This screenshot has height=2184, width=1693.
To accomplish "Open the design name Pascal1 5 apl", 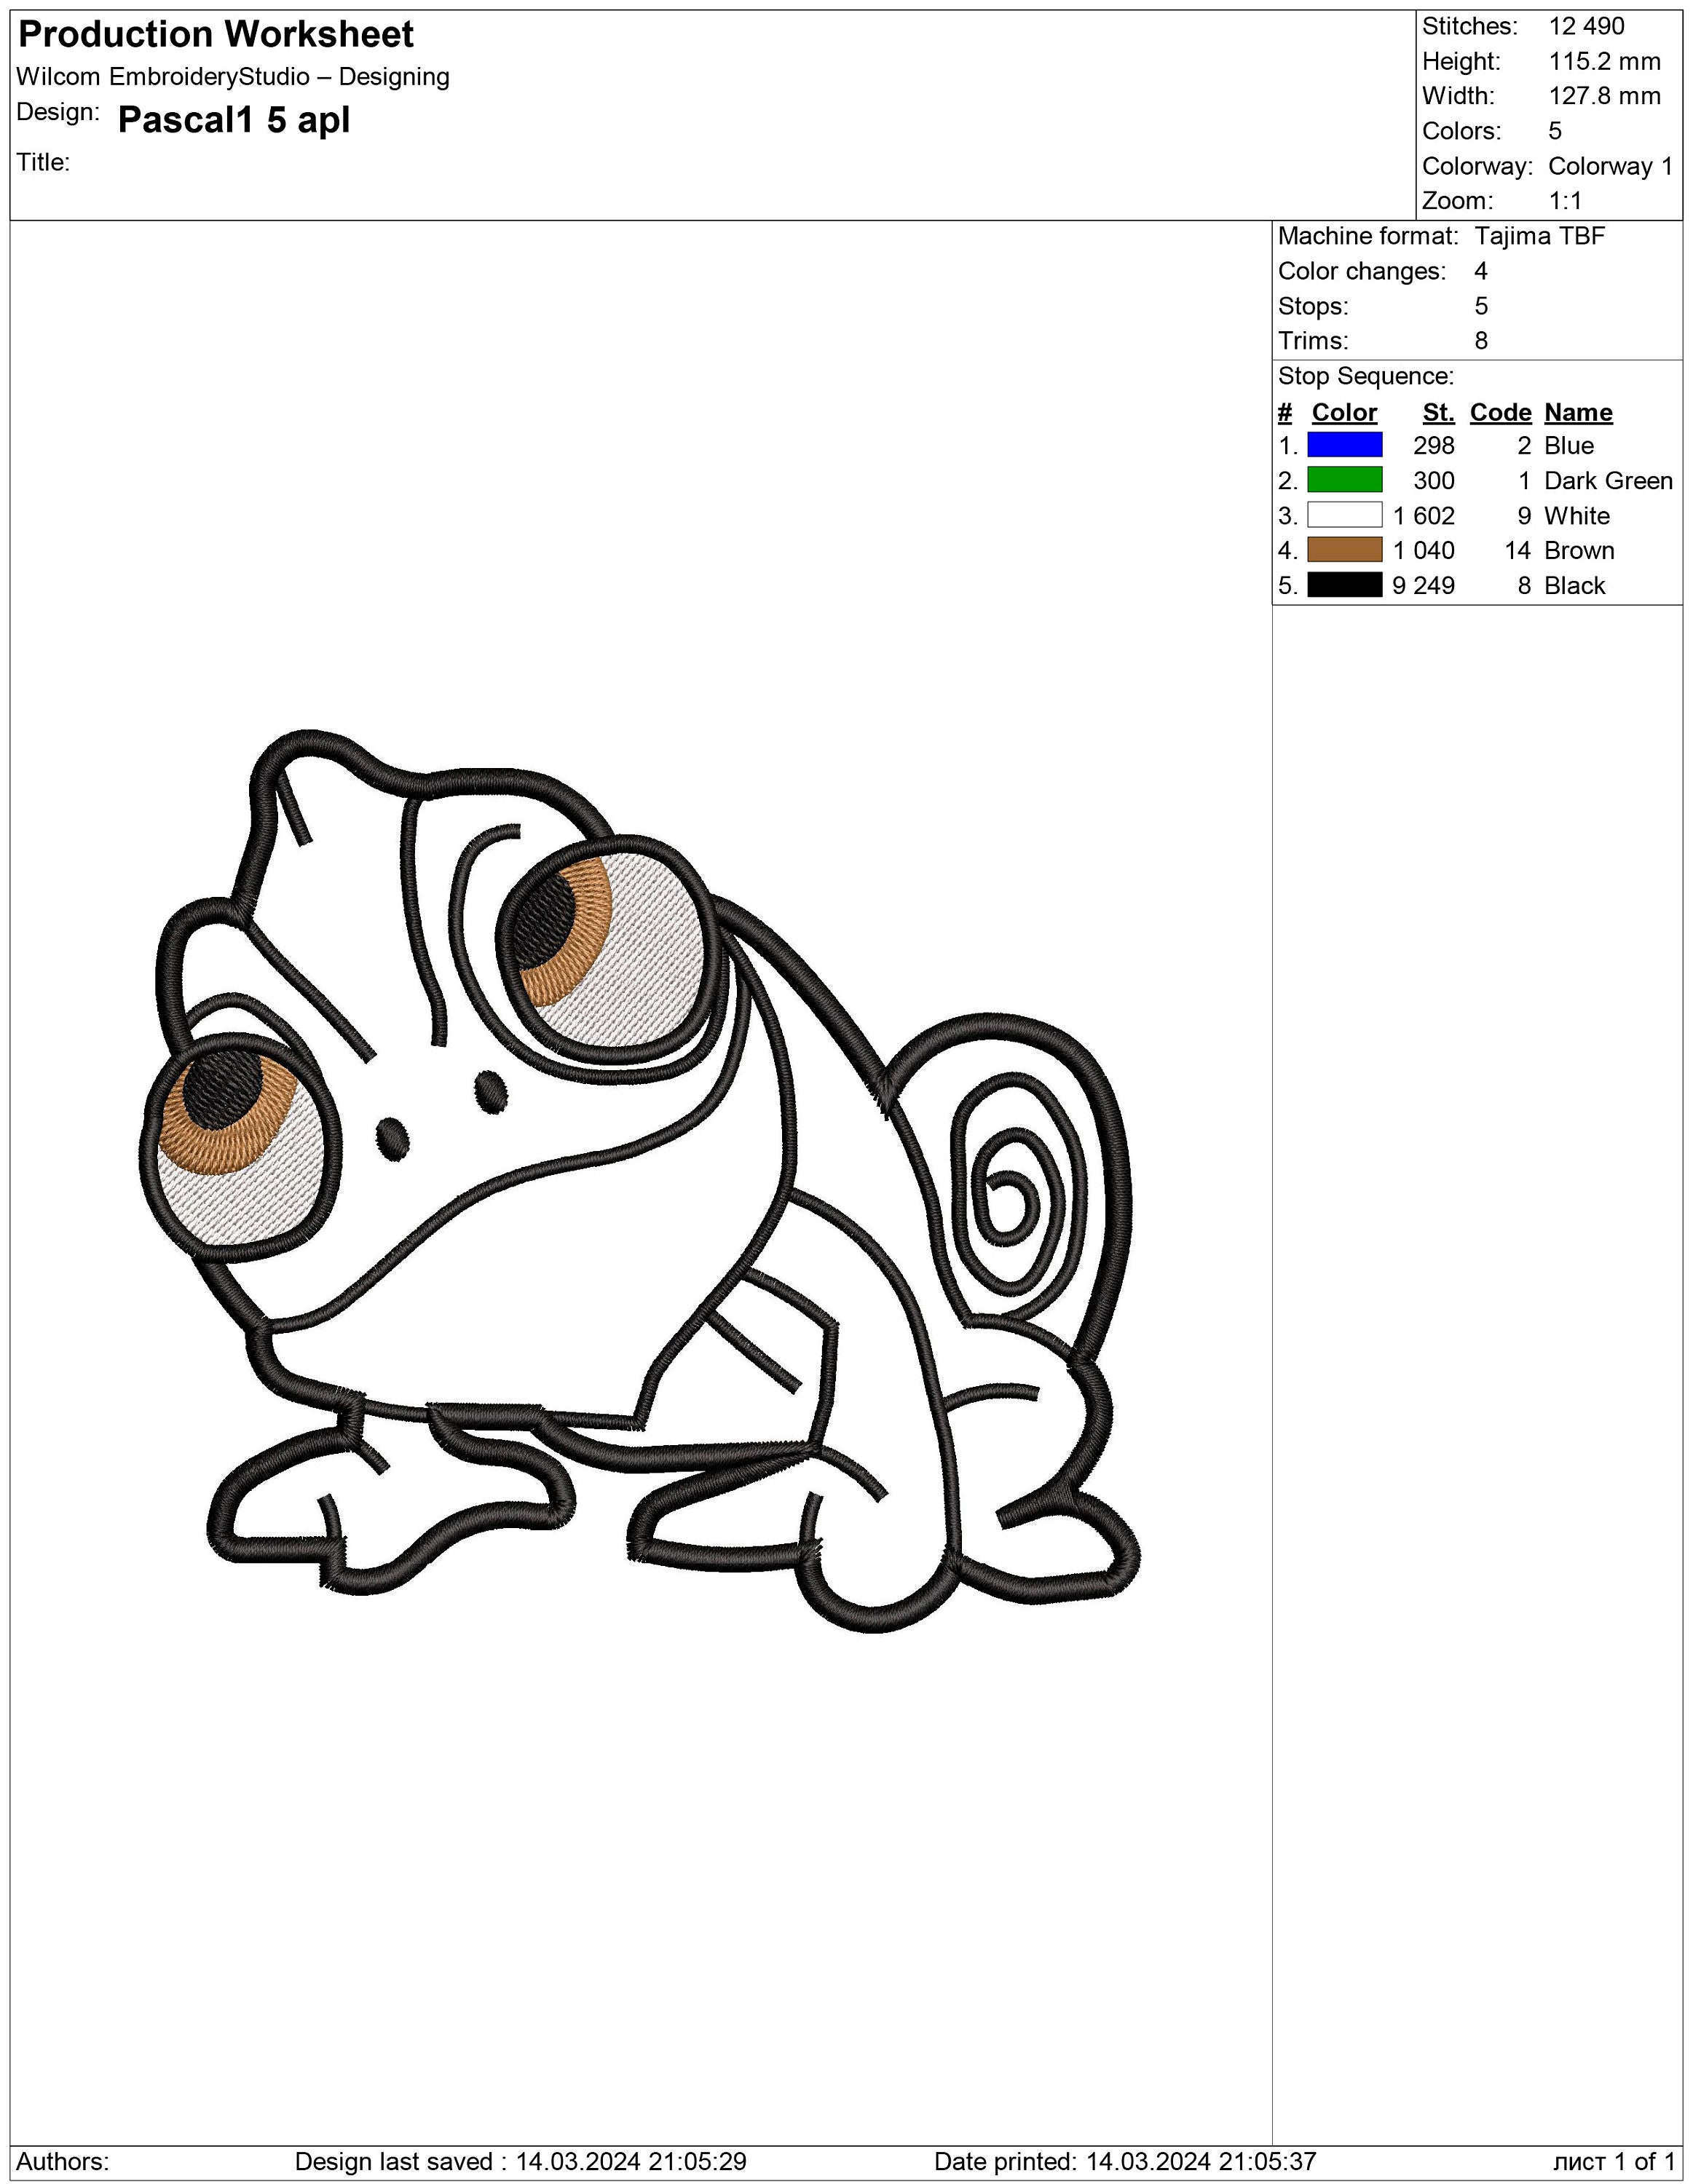I will (232, 120).
